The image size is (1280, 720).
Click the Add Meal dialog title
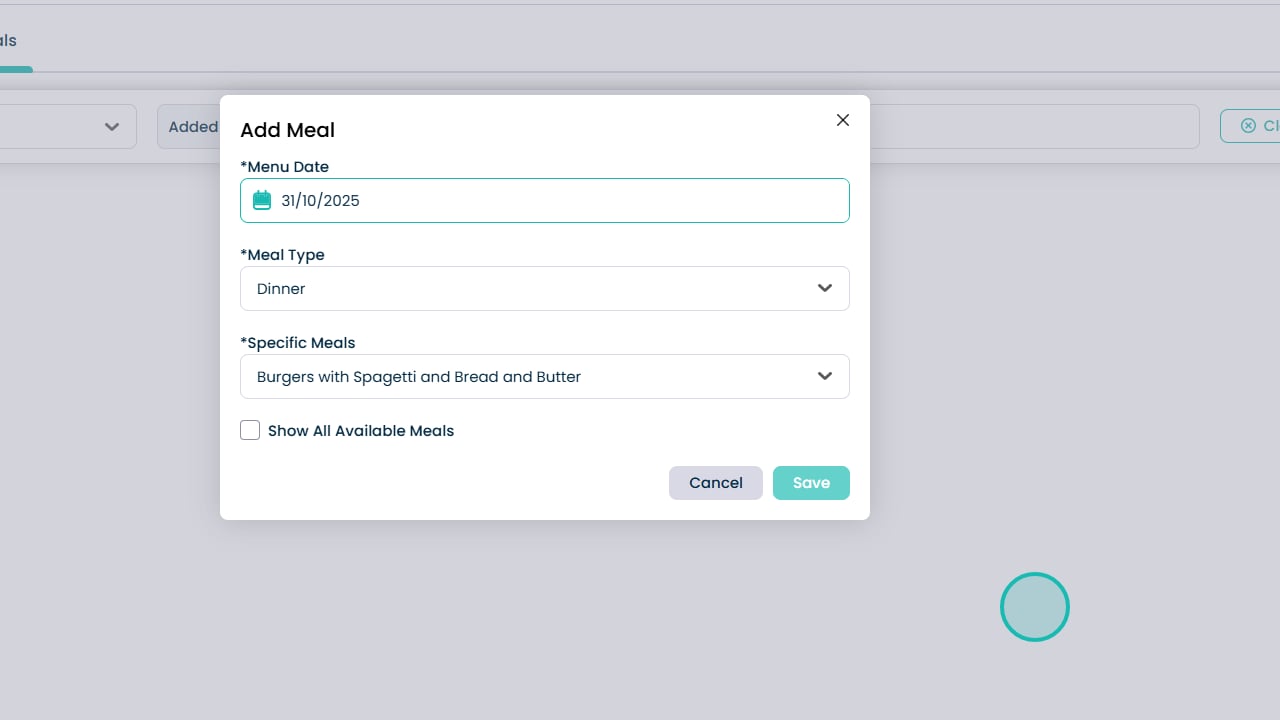click(x=288, y=130)
